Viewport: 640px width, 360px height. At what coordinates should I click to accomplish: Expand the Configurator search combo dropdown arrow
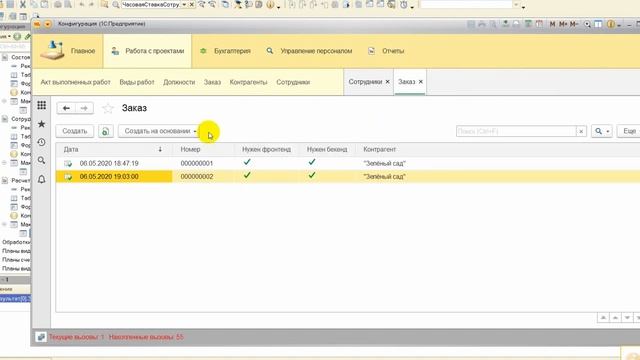click(x=184, y=4)
